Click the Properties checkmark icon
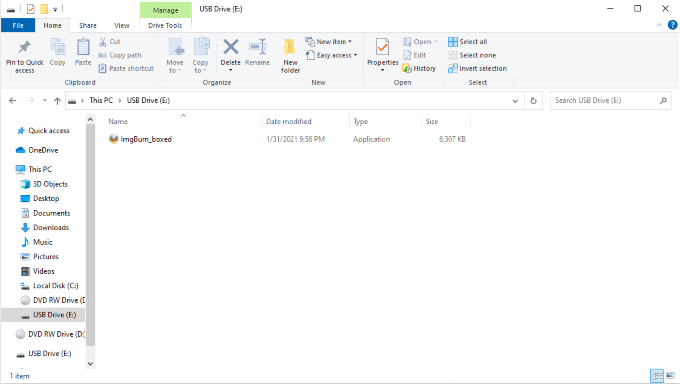The width and height of the screenshot is (680, 384). 382,47
